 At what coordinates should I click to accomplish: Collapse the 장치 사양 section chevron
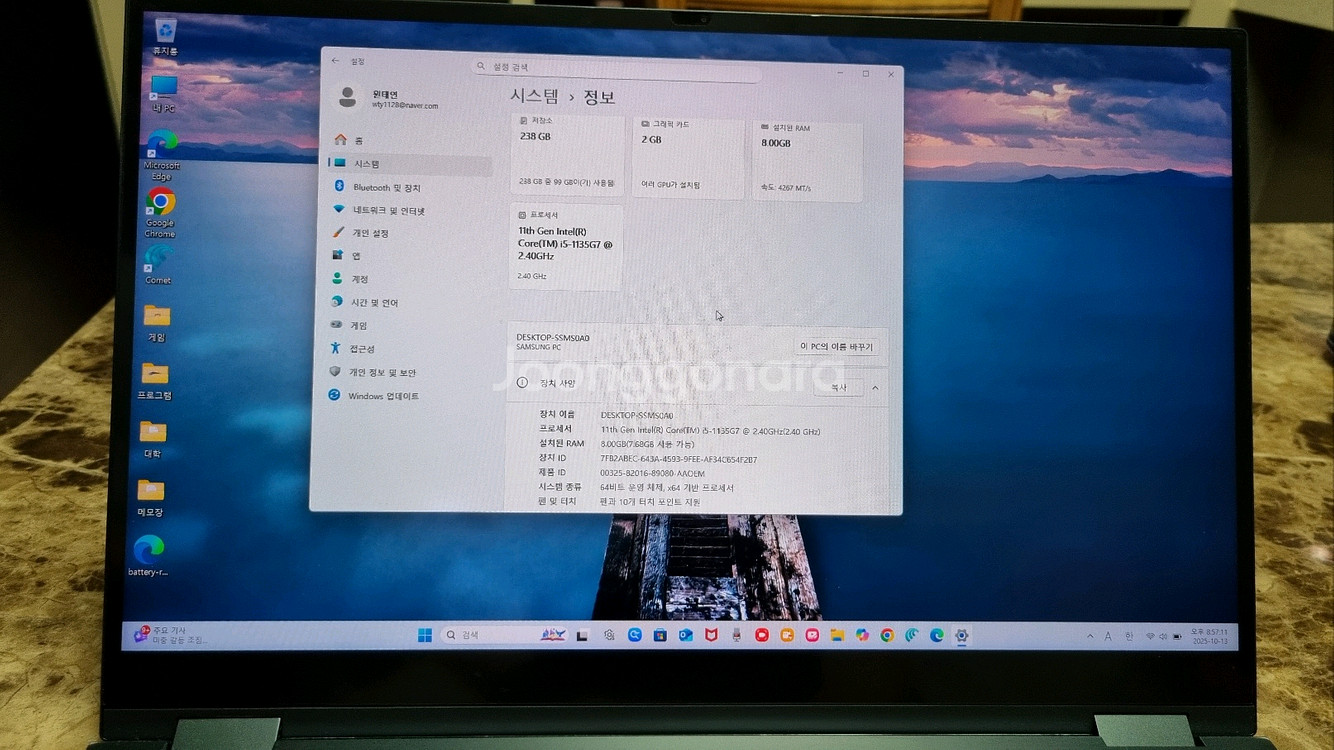tap(875, 387)
